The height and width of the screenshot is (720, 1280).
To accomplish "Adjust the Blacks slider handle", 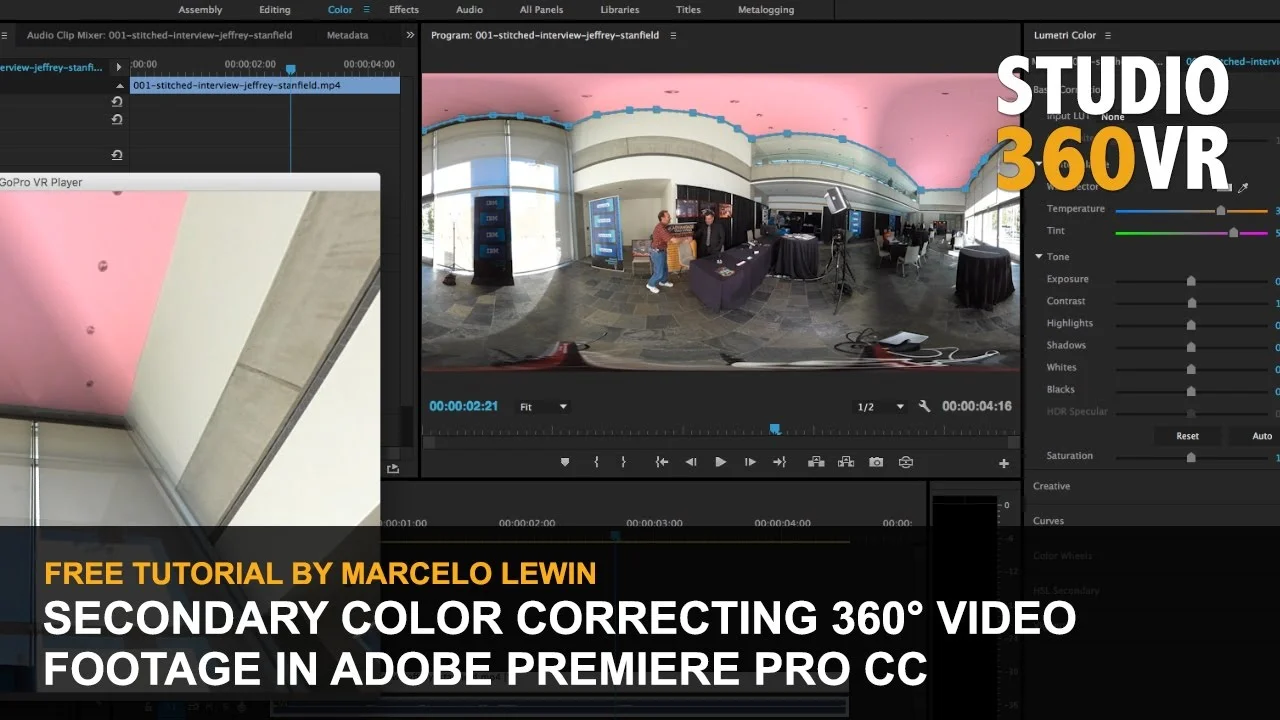I will click(x=1191, y=391).
